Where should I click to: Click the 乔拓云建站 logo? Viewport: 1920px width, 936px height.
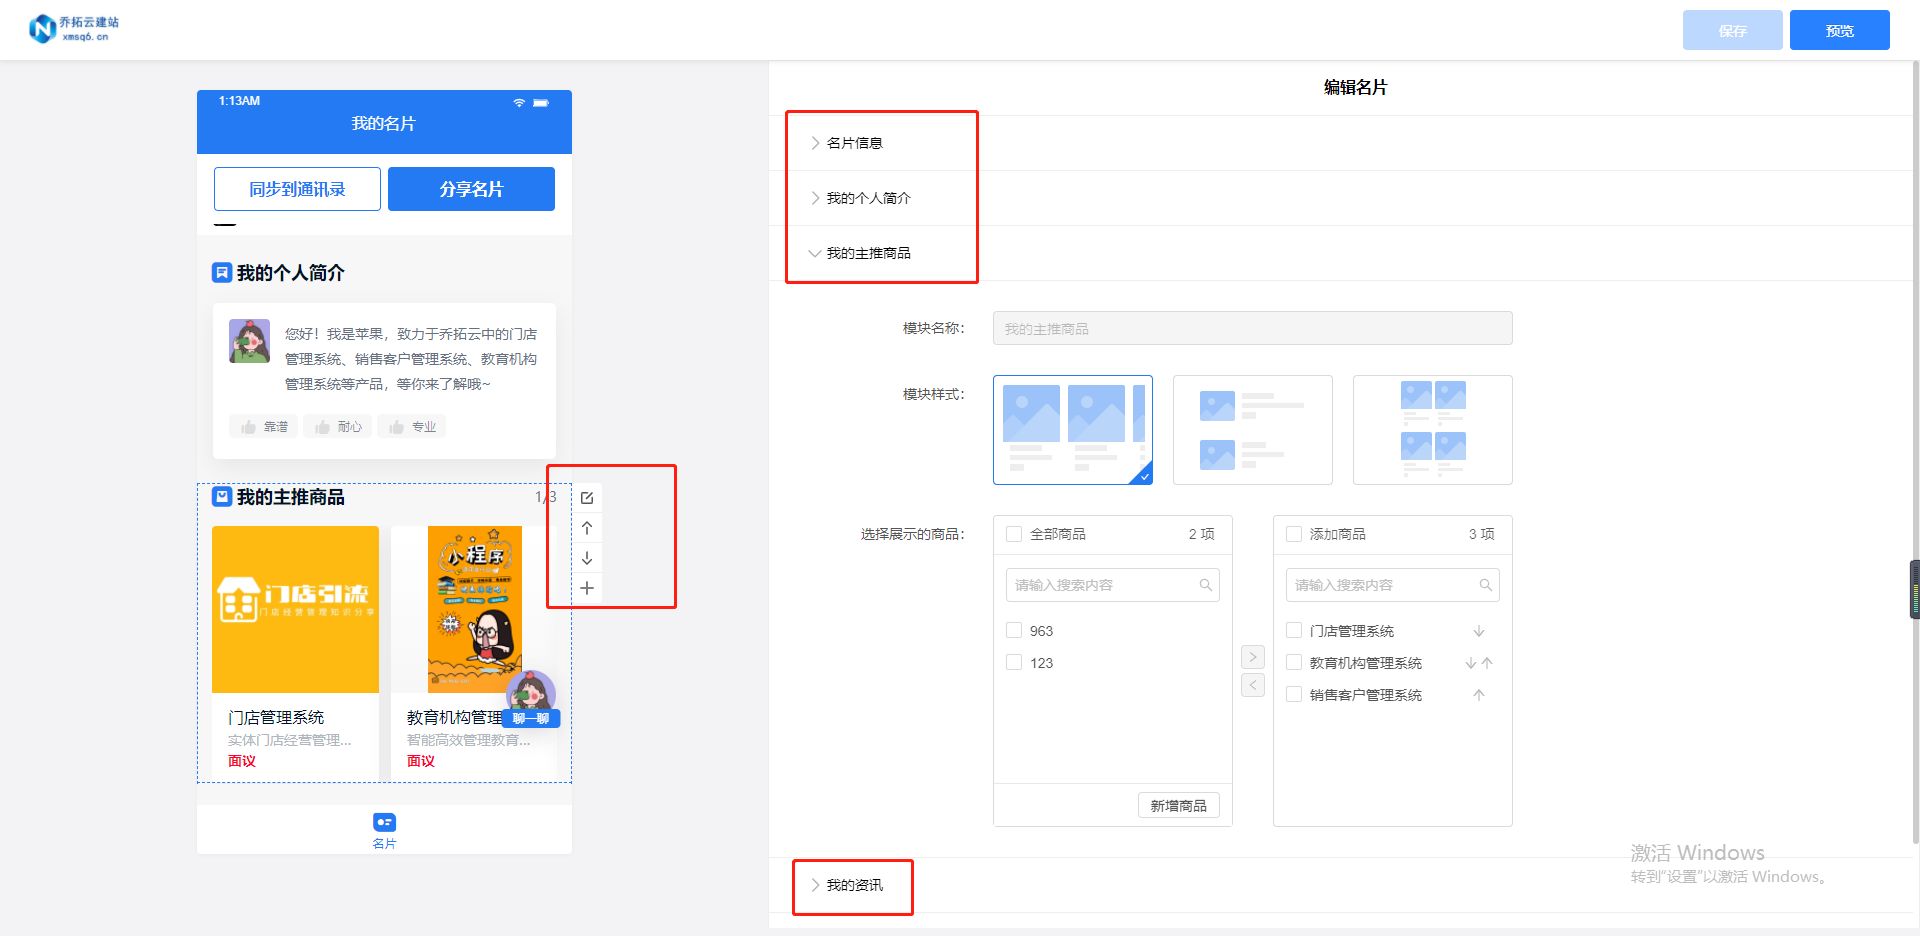pos(74,29)
